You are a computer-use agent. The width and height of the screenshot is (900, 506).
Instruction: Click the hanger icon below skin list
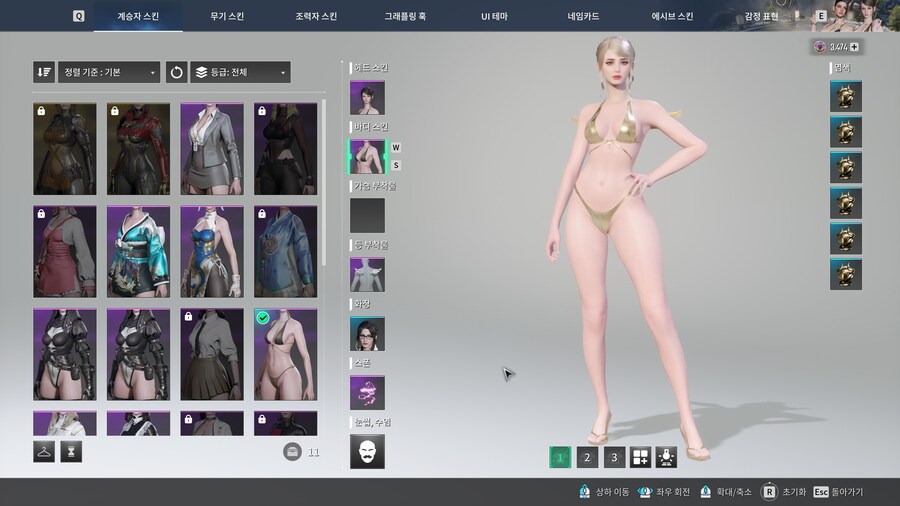point(44,452)
